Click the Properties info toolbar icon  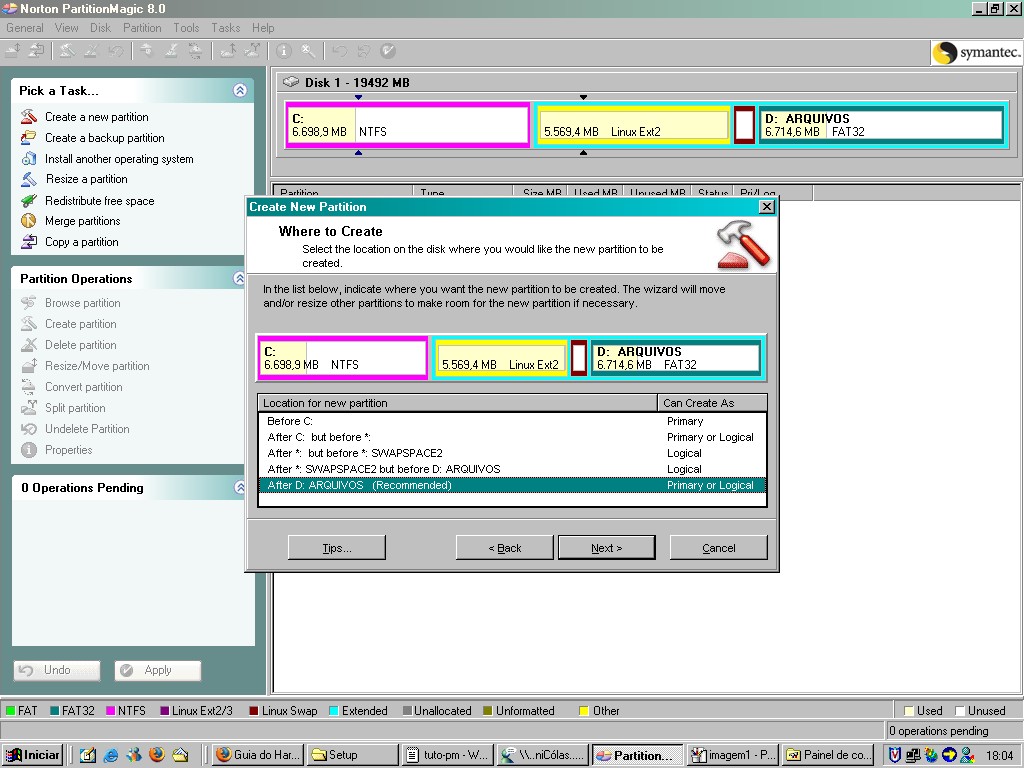click(283, 51)
